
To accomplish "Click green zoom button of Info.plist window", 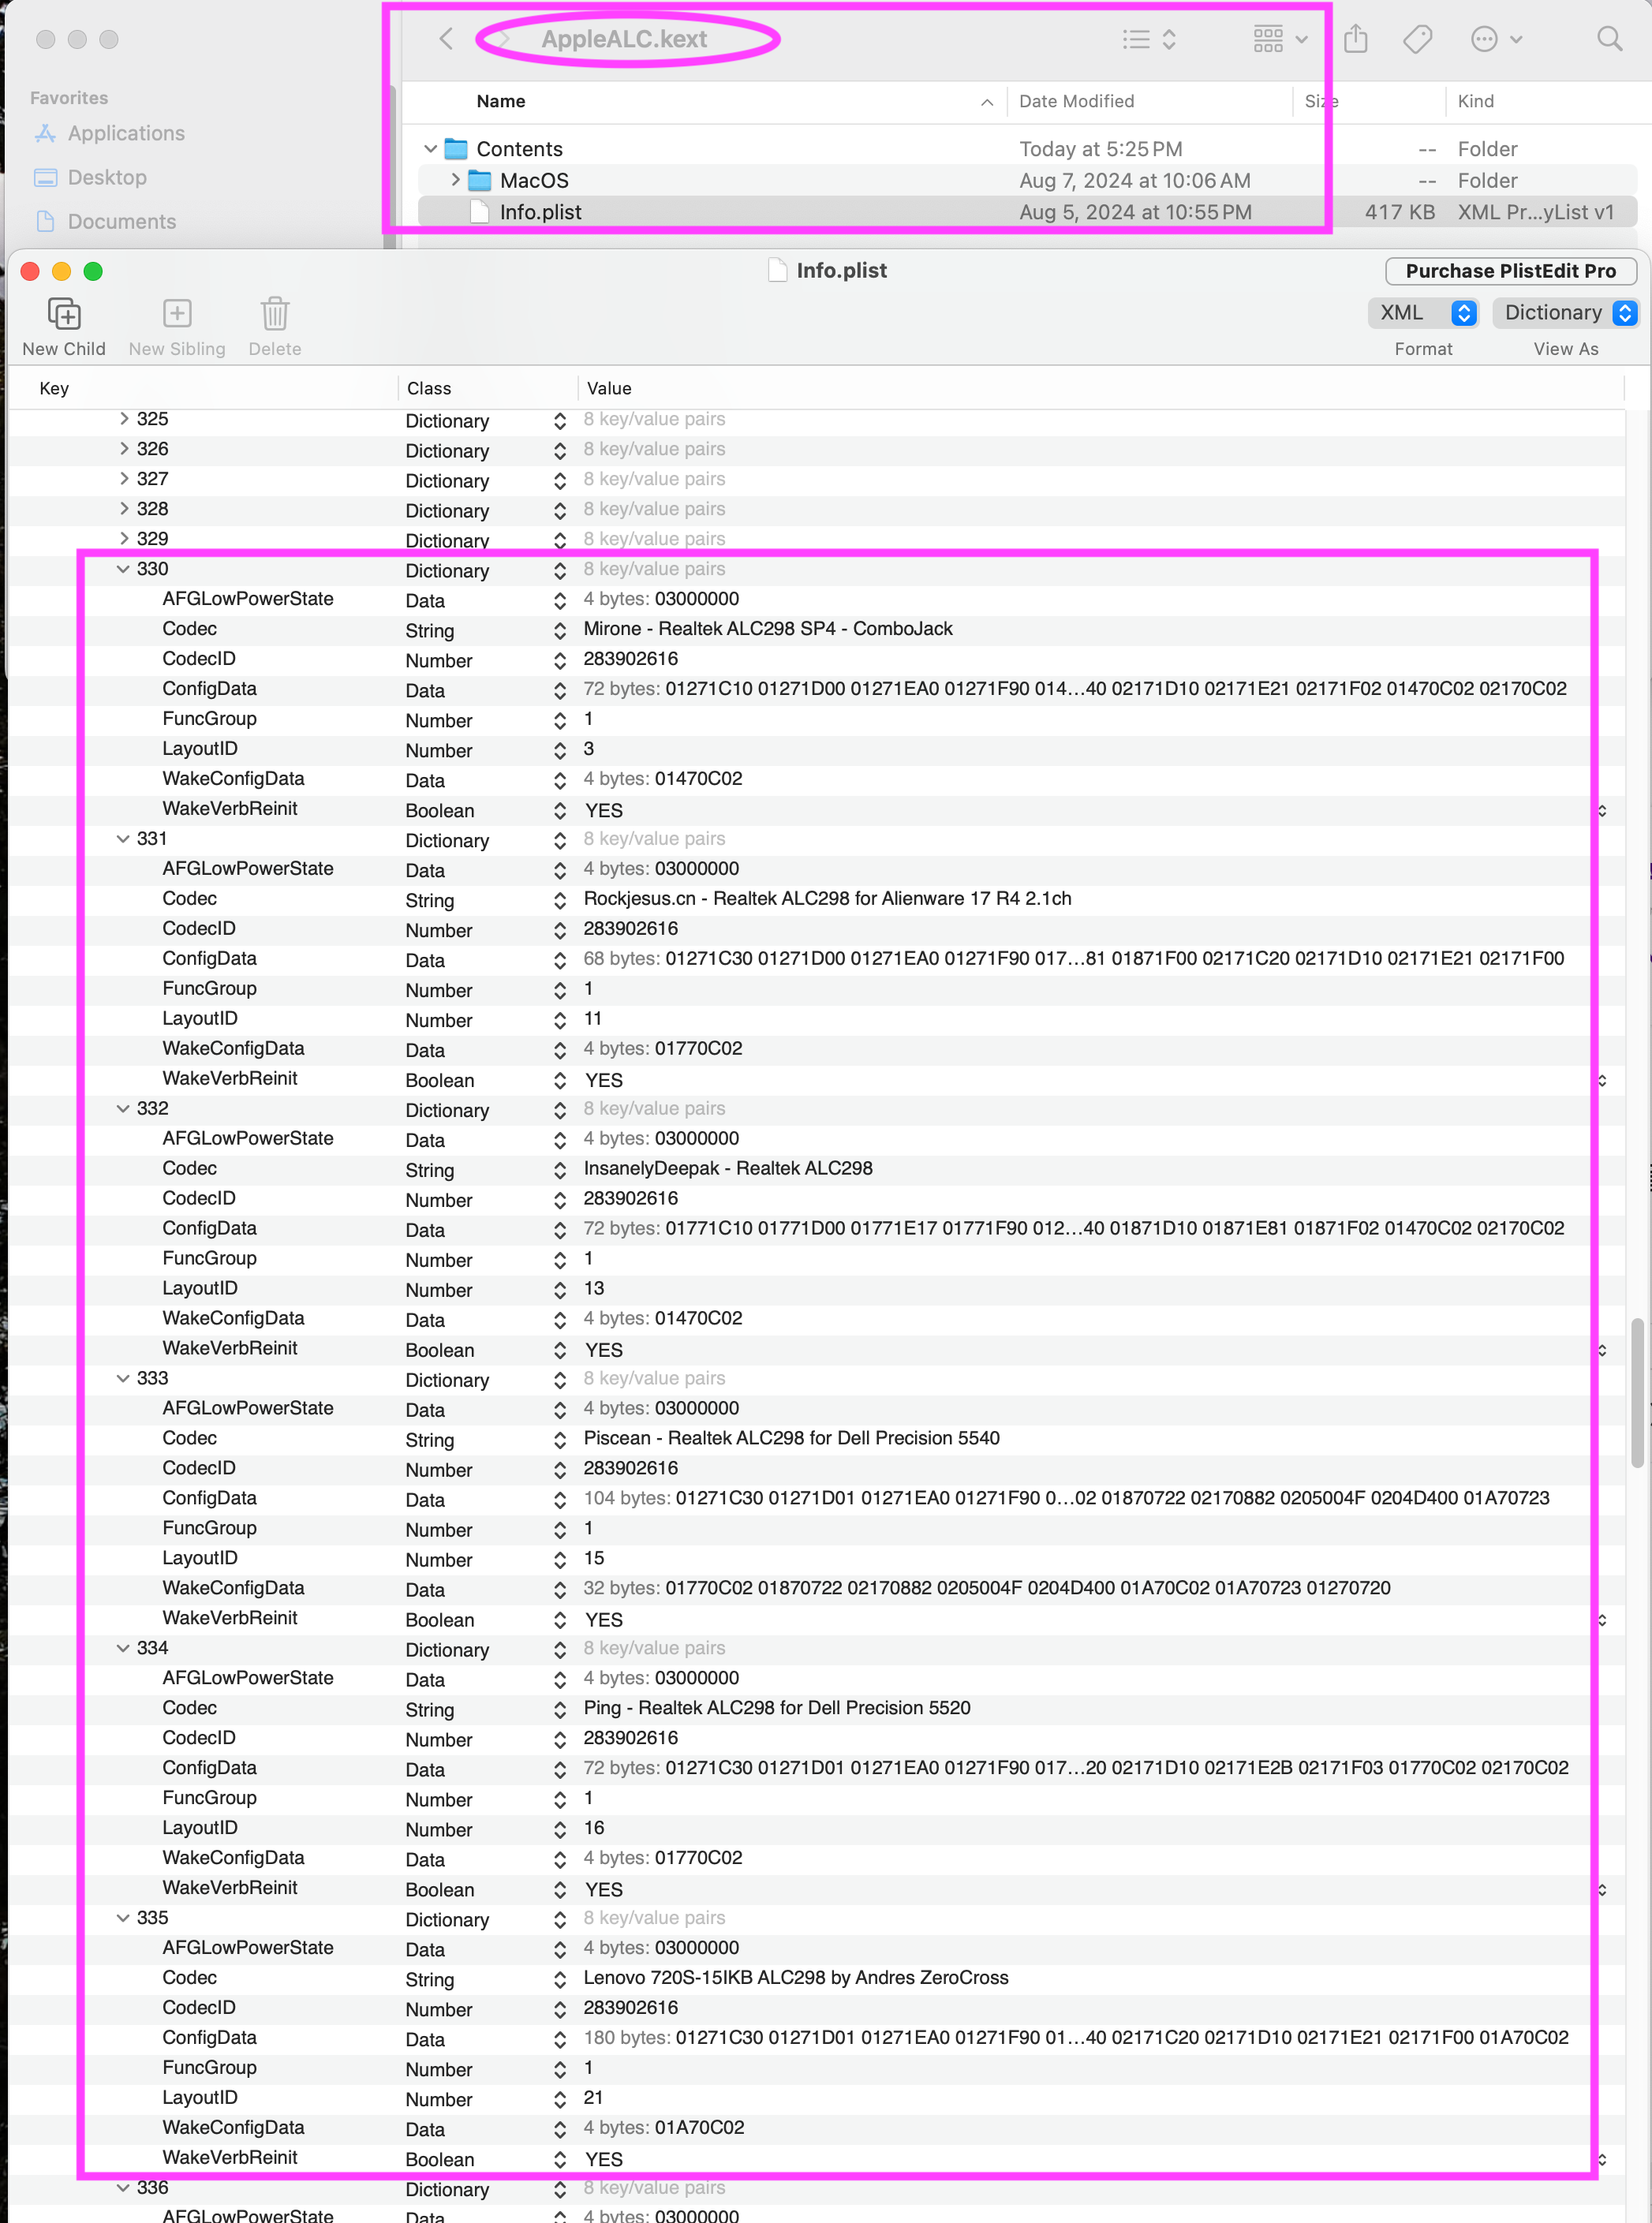I will point(93,271).
